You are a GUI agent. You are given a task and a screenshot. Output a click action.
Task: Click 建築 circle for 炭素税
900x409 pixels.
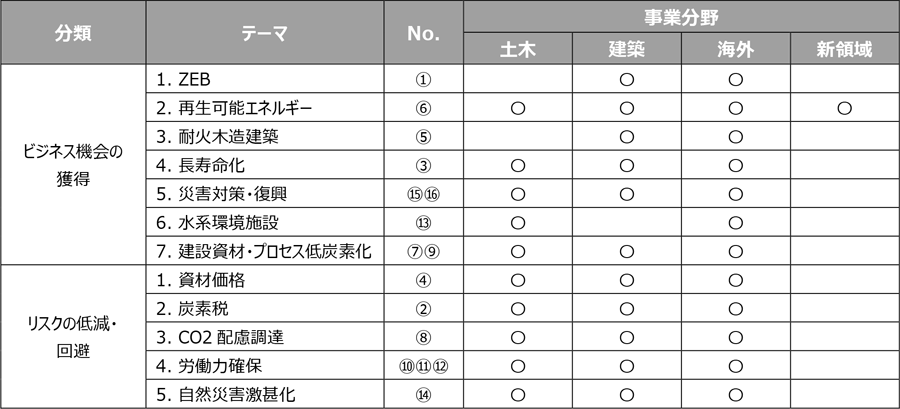tap(627, 309)
